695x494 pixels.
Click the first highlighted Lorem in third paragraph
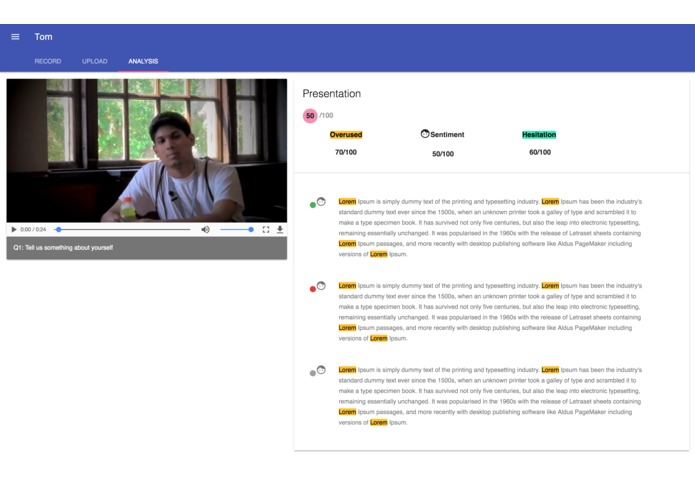(347, 370)
